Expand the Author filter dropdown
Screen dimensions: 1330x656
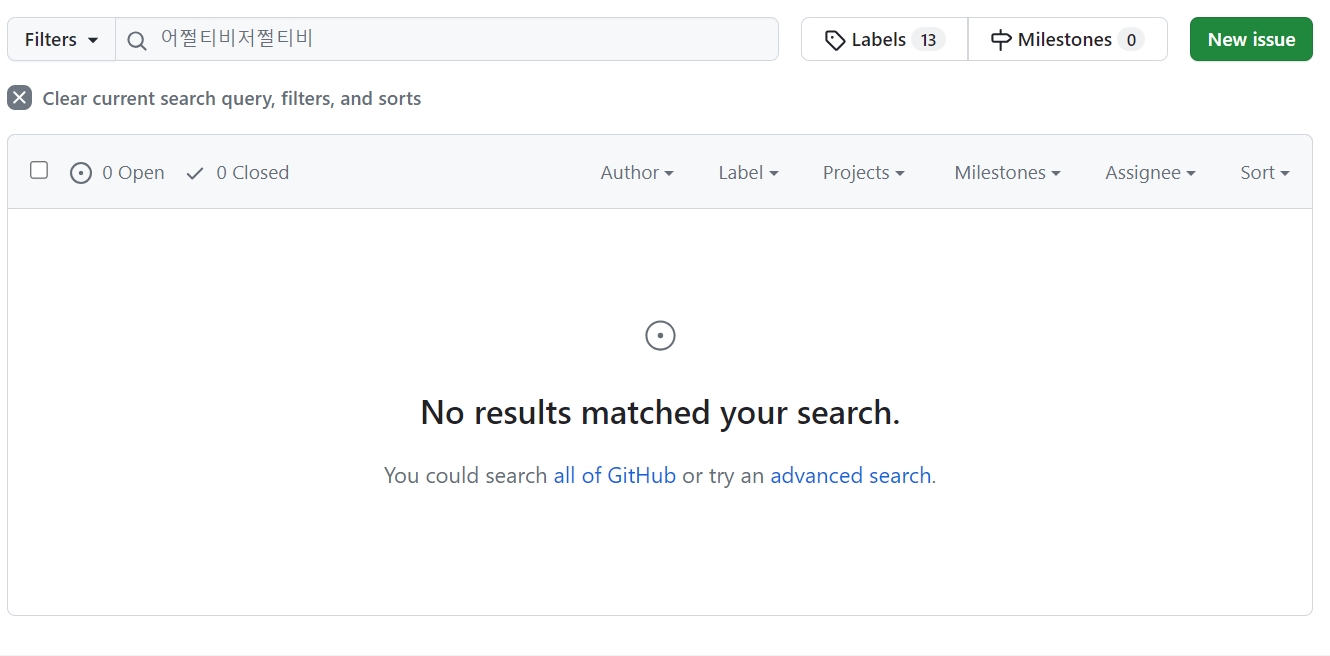pyautogui.click(x=637, y=172)
